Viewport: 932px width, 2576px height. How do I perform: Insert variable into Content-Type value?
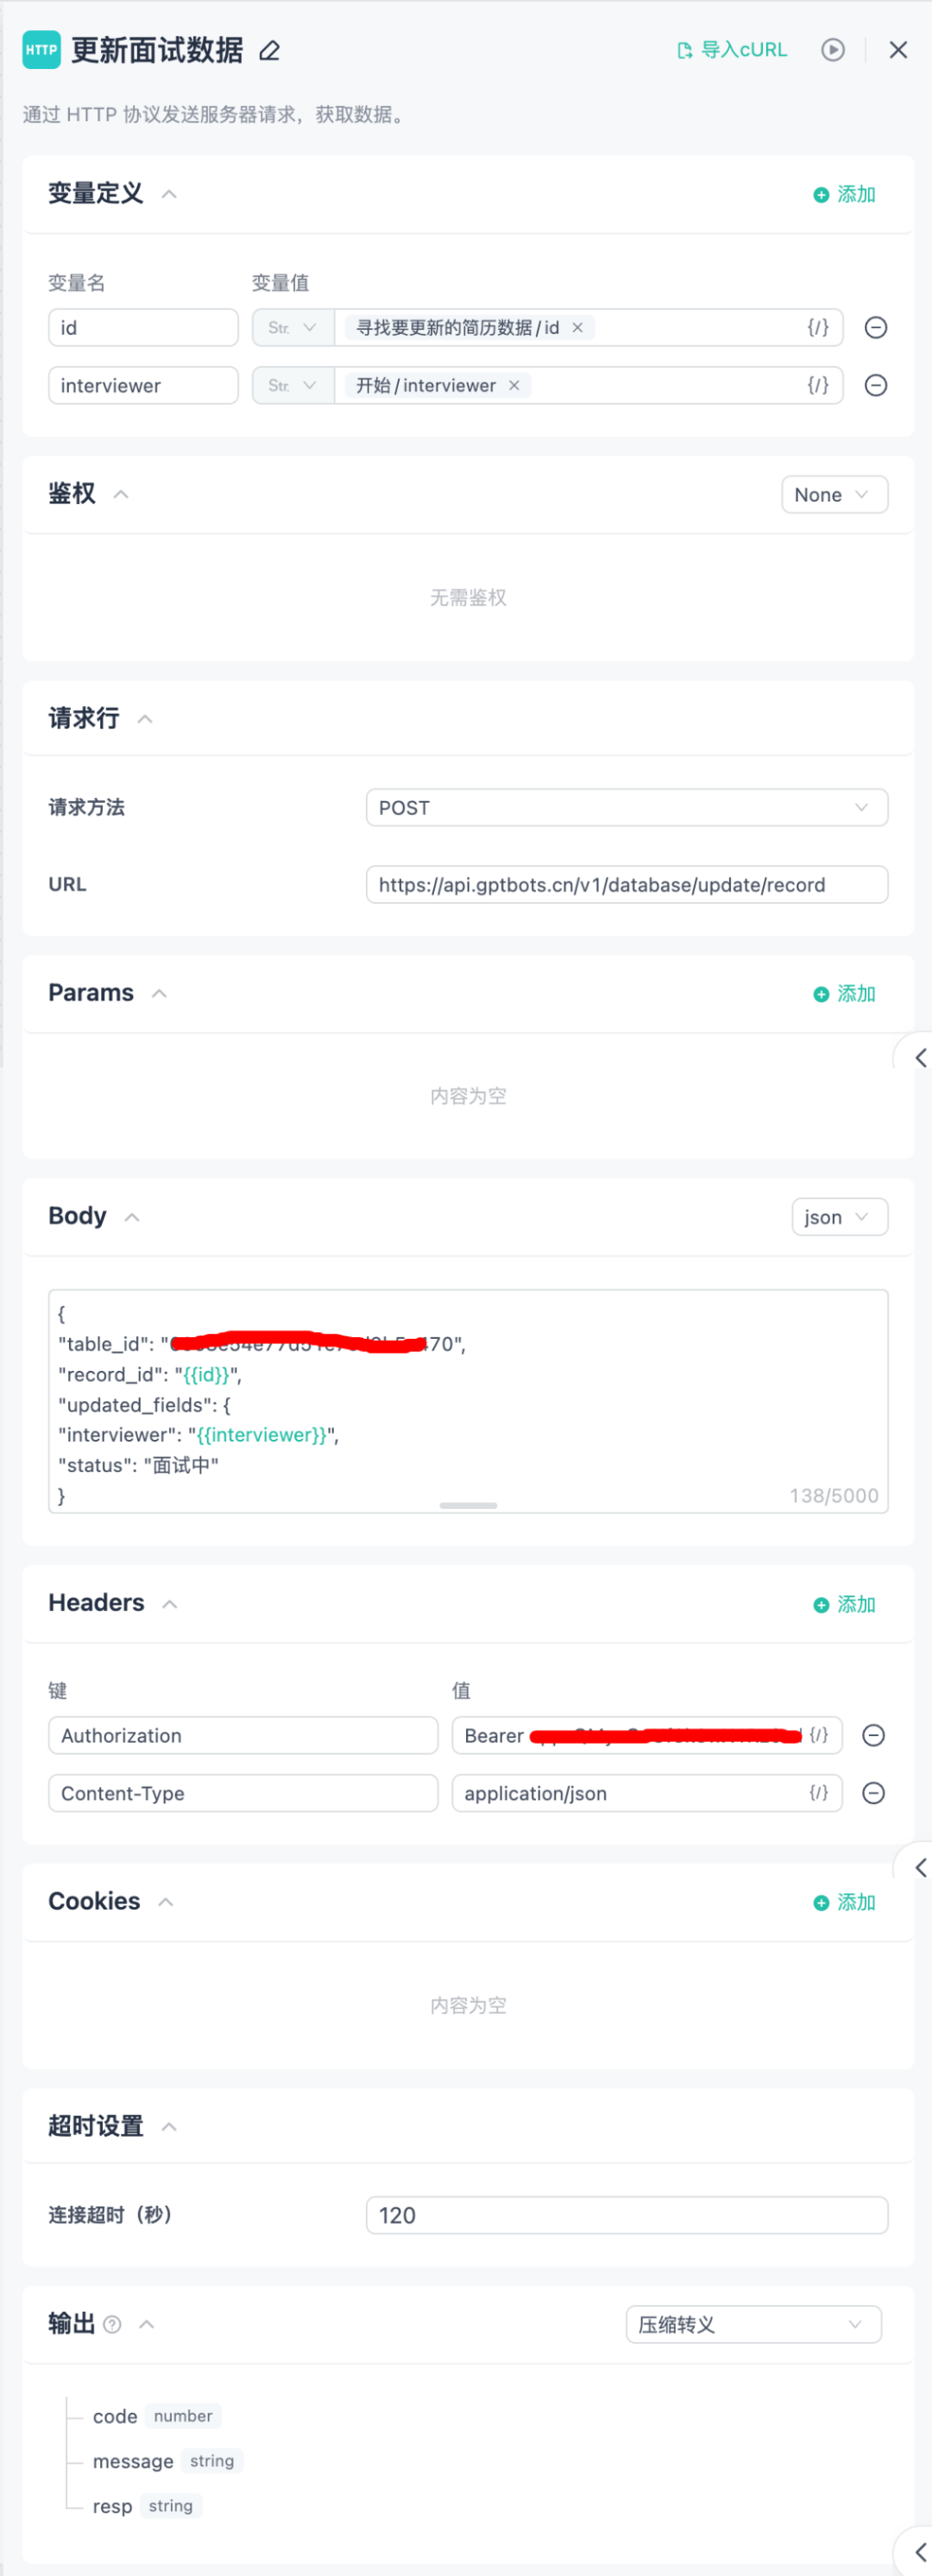818,1793
